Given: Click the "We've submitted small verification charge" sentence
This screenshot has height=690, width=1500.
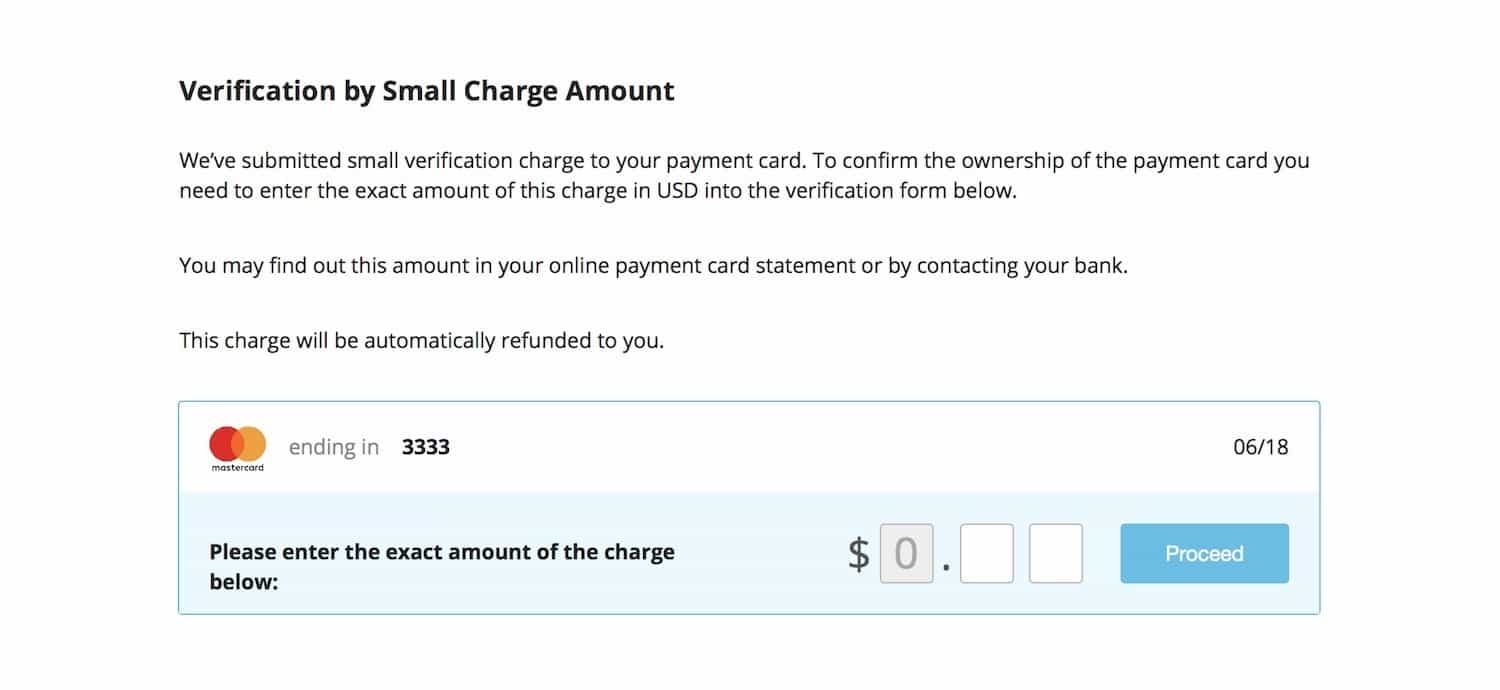Looking at the screenshot, I should tap(495, 160).
